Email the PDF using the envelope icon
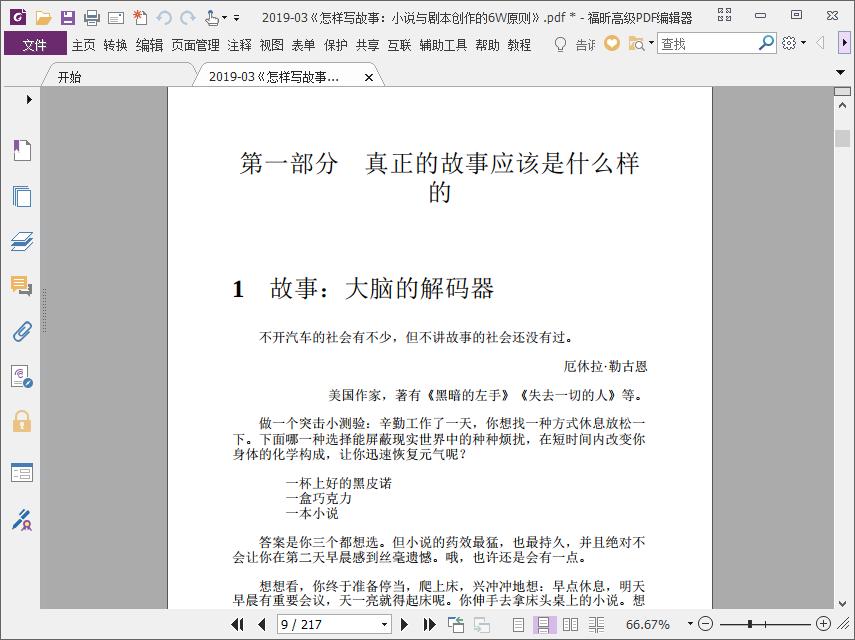The image size is (855, 640). (x=116, y=19)
